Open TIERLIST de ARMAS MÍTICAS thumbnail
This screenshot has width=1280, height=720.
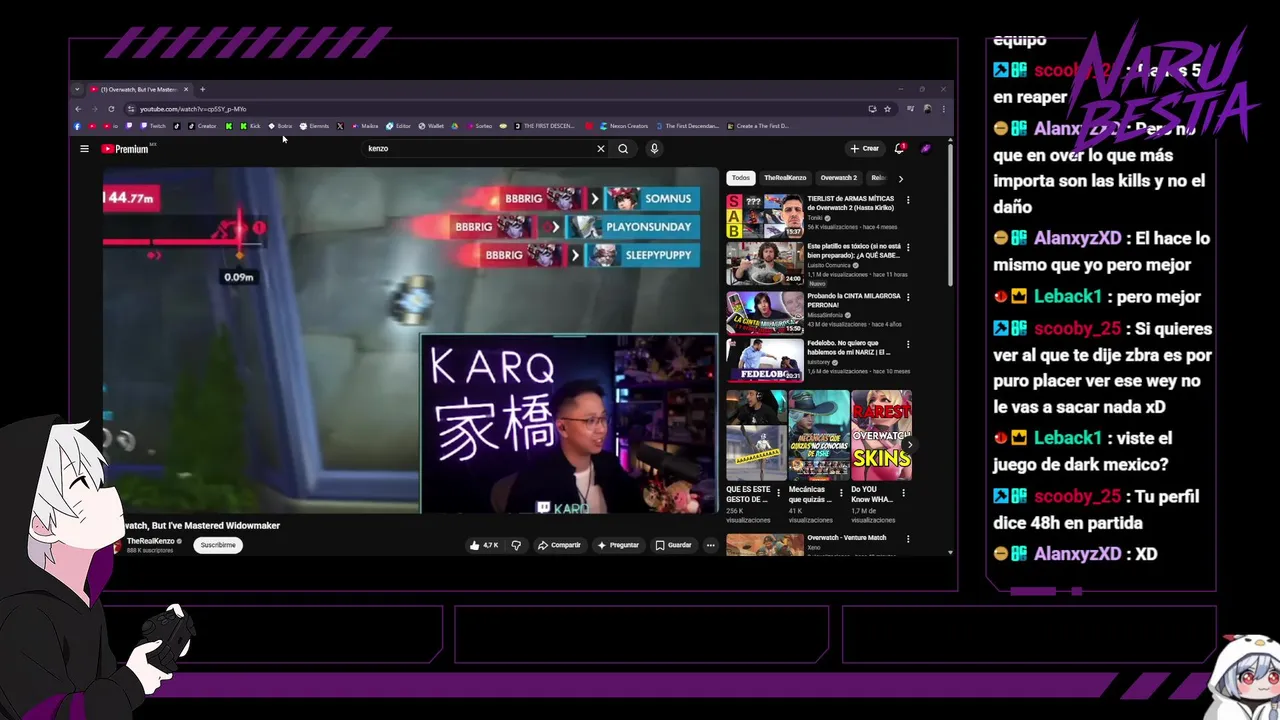click(765, 215)
